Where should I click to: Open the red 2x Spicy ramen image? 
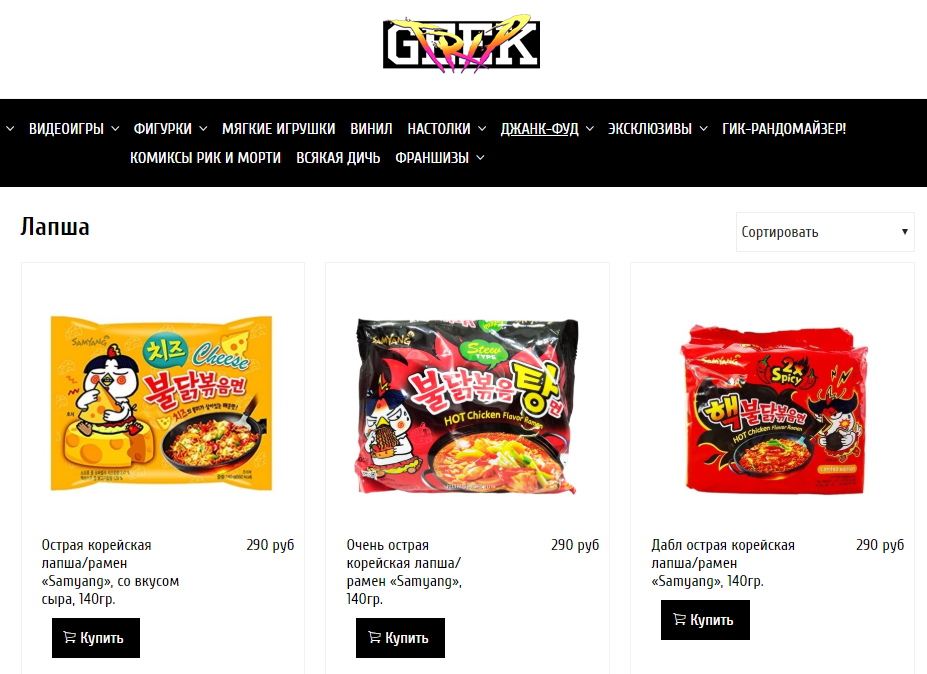774,410
